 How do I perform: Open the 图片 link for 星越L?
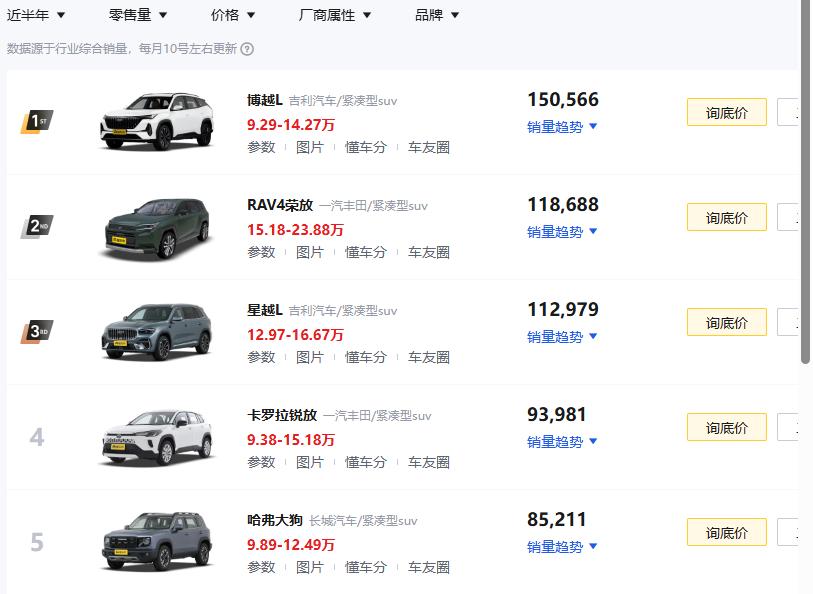pyautogui.click(x=311, y=357)
